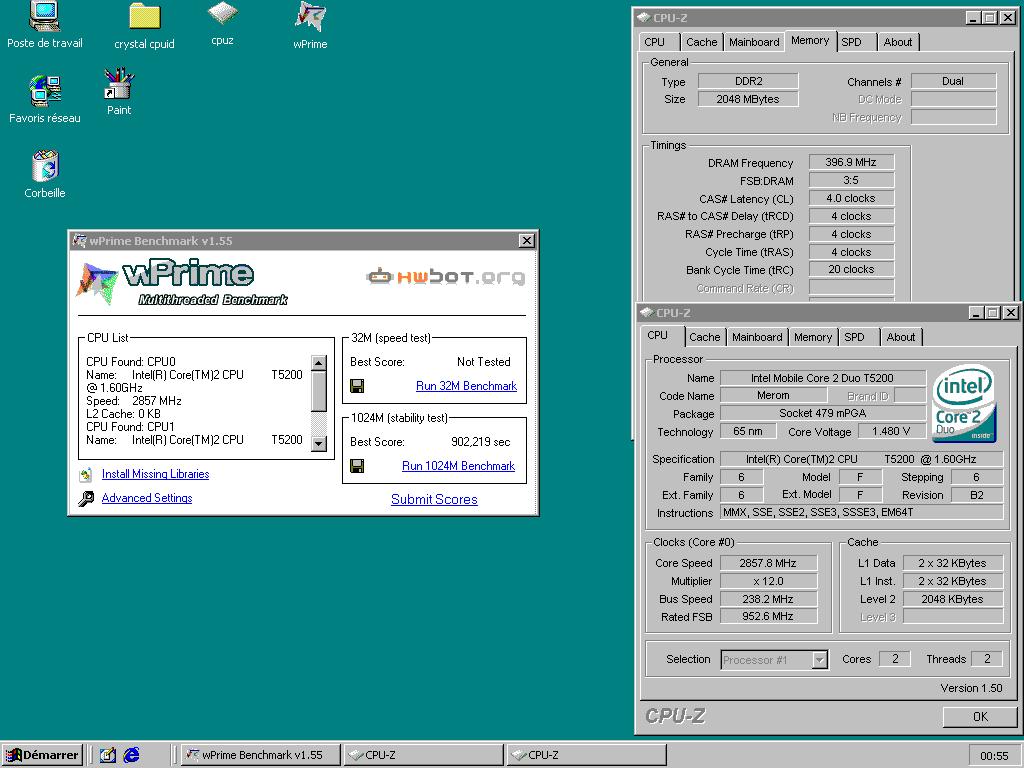Click Show Desktop quick launch icon
Screen dimensions: 1024x768
click(x=108, y=755)
